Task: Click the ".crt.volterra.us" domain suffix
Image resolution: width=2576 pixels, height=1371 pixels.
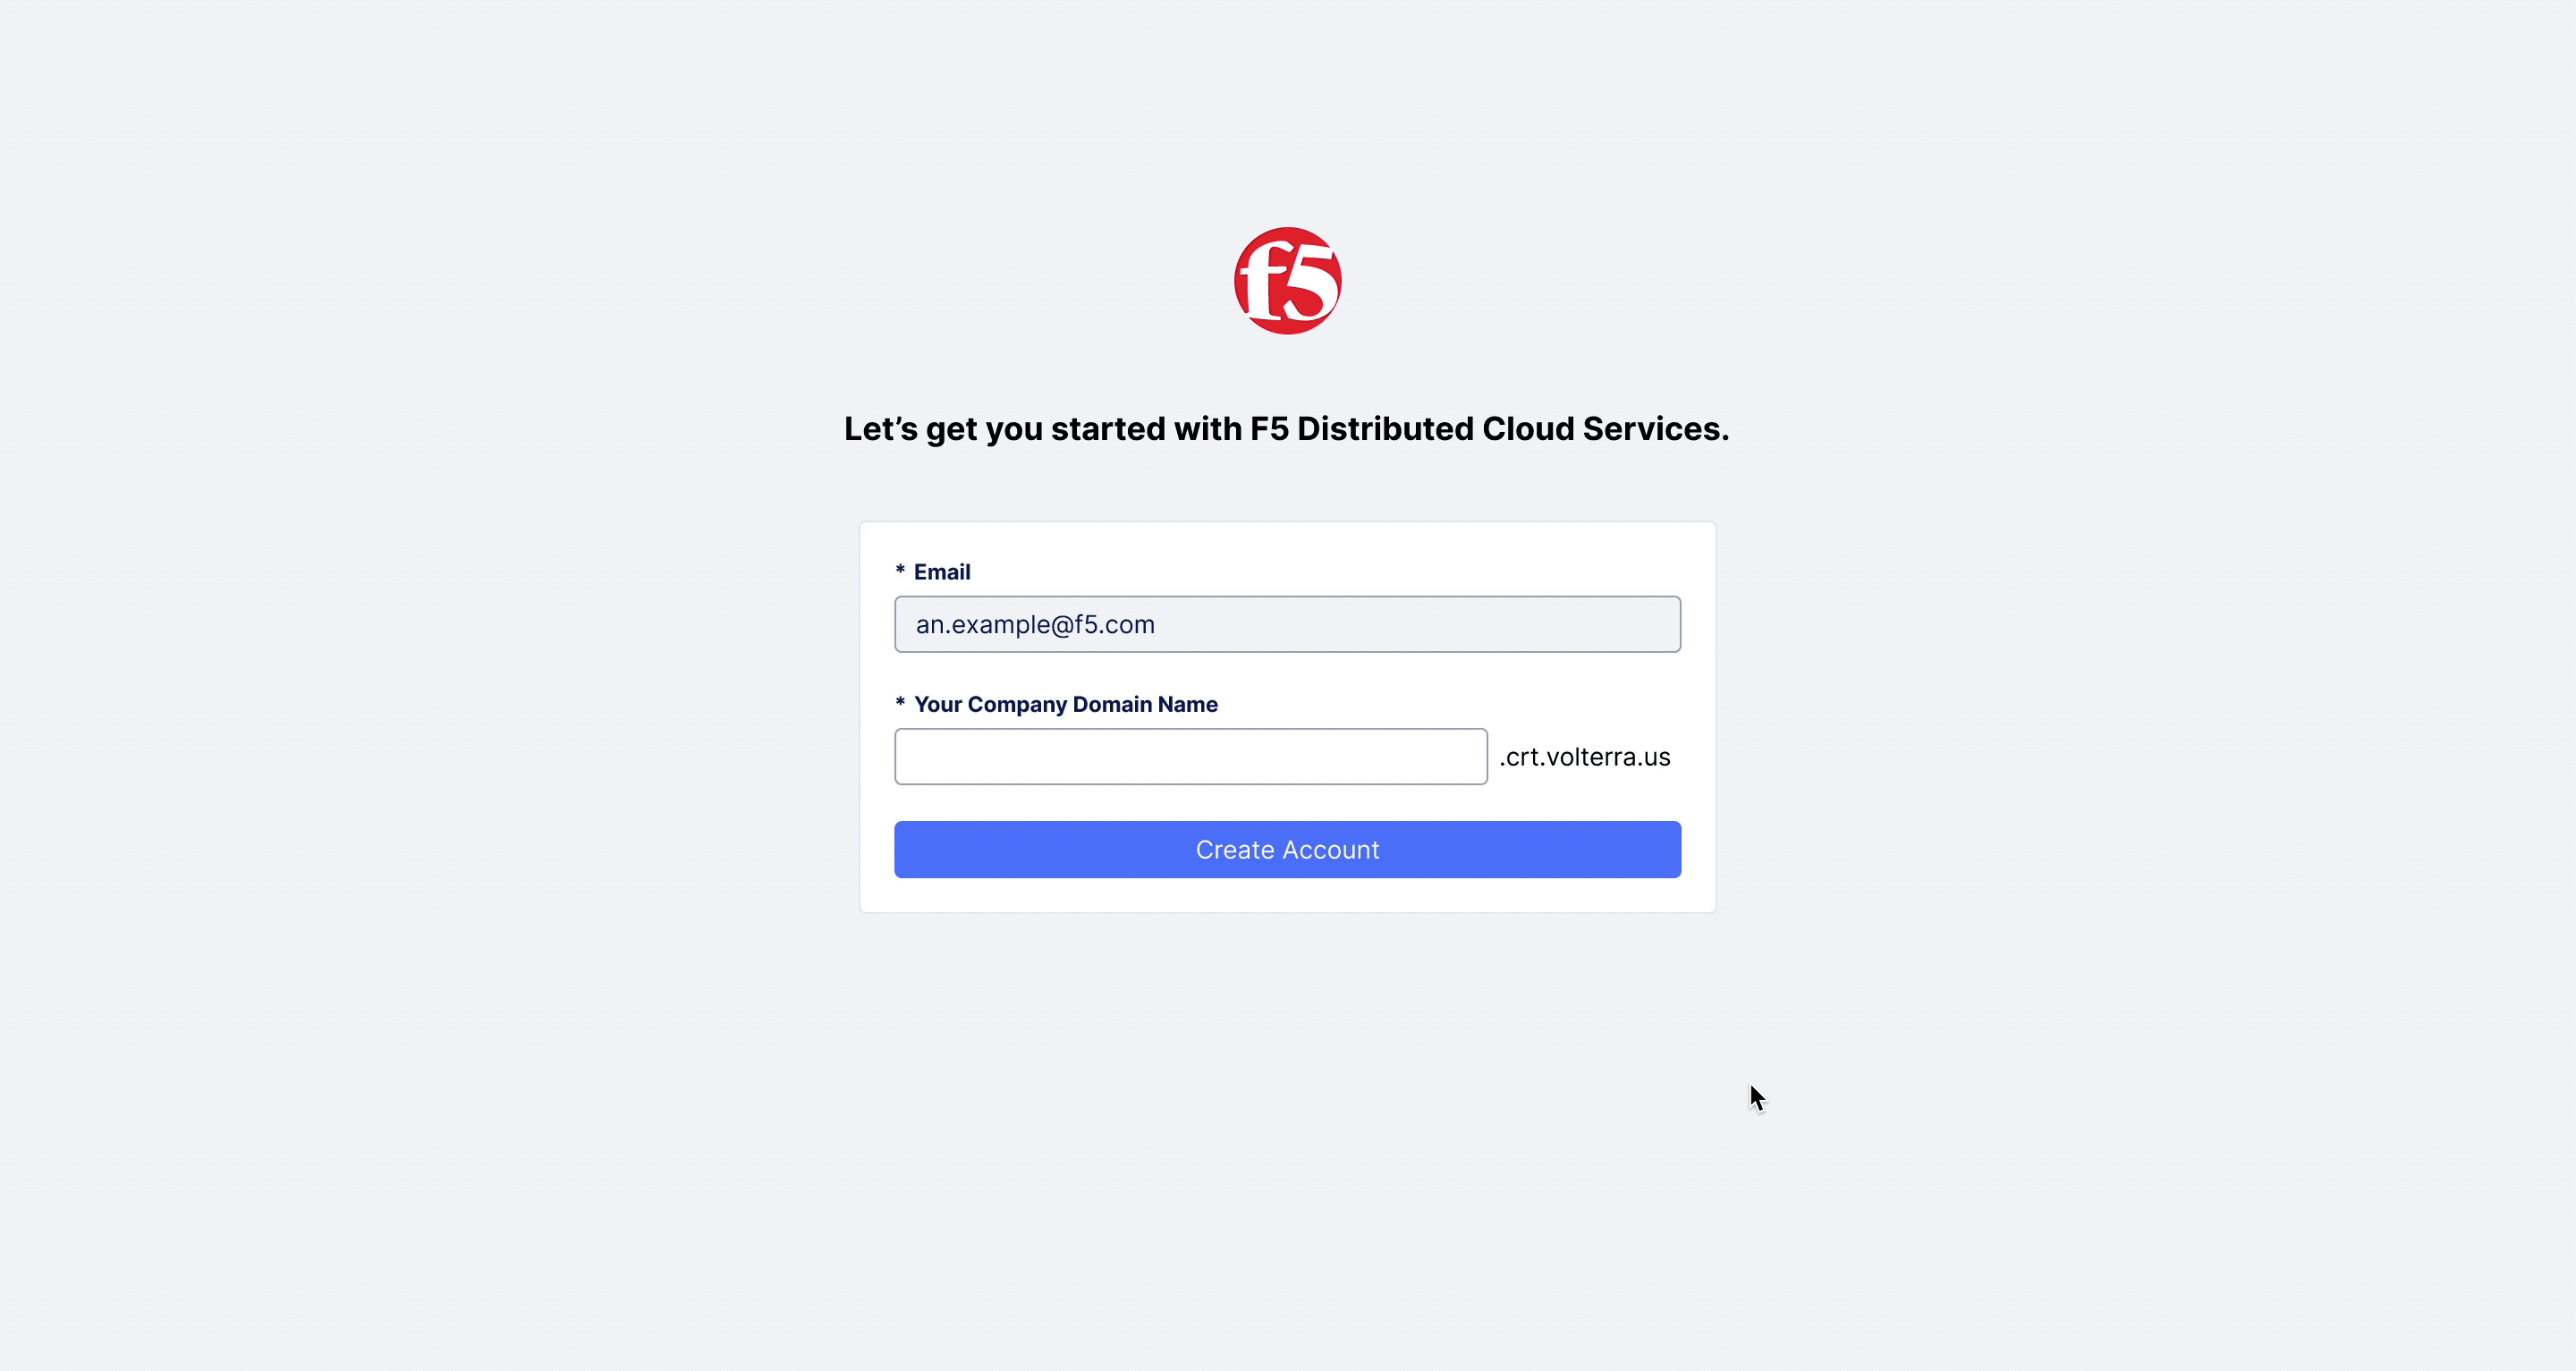Action: 1584,757
